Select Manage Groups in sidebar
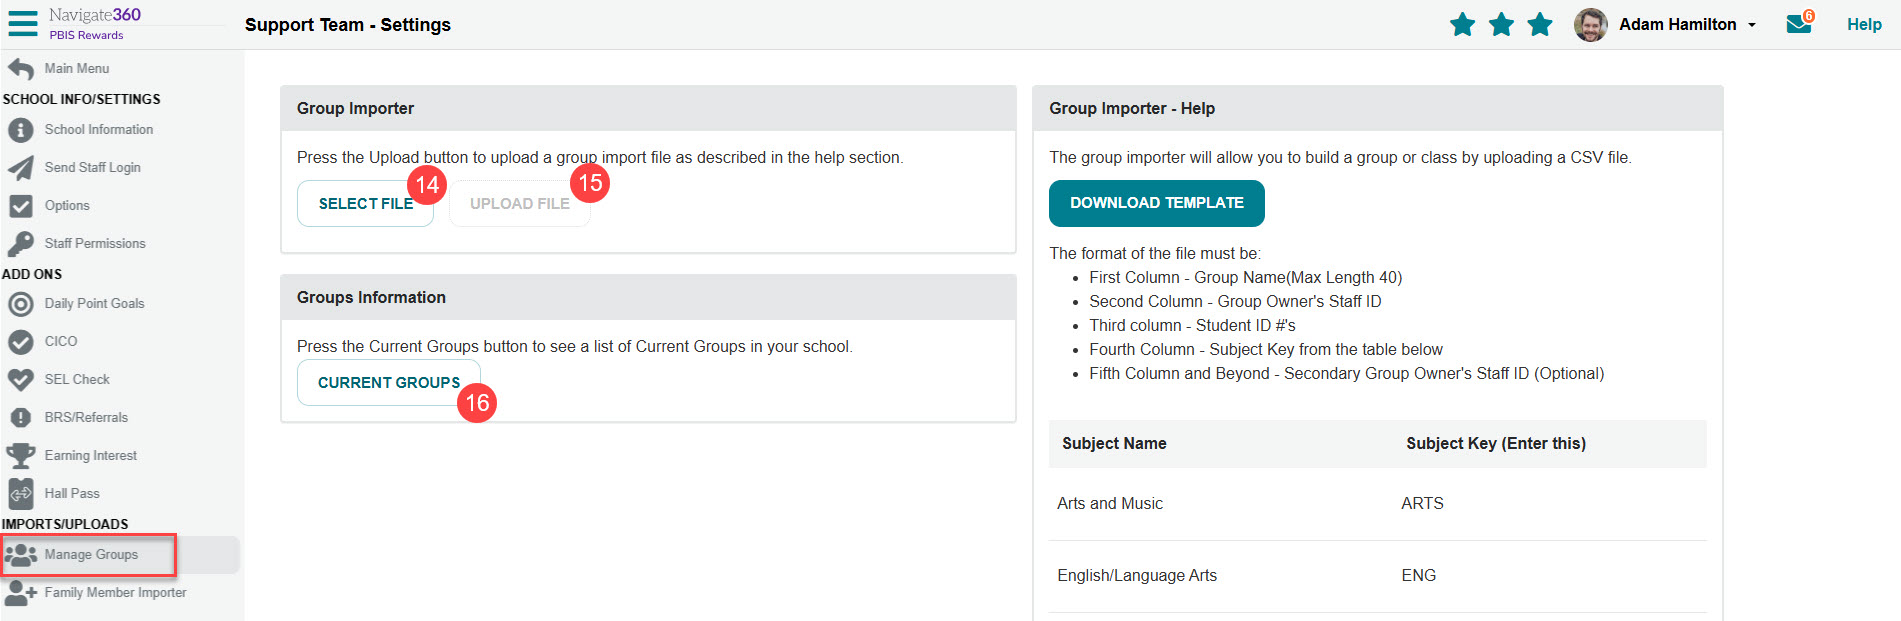Viewport: 1901px width, 621px height. (91, 555)
